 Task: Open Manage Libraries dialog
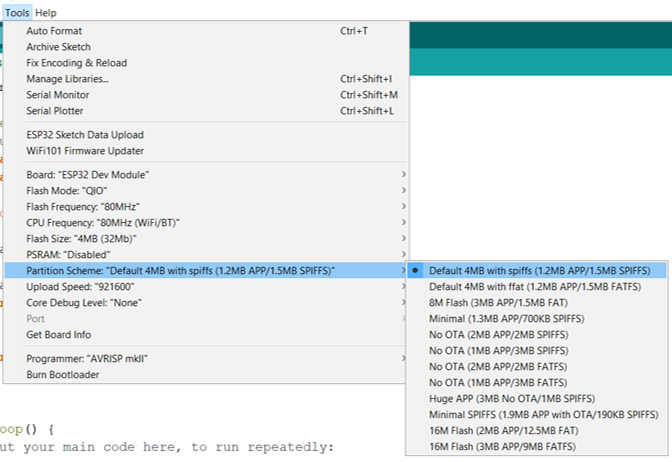pyautogui.click(x=205, y=79)
